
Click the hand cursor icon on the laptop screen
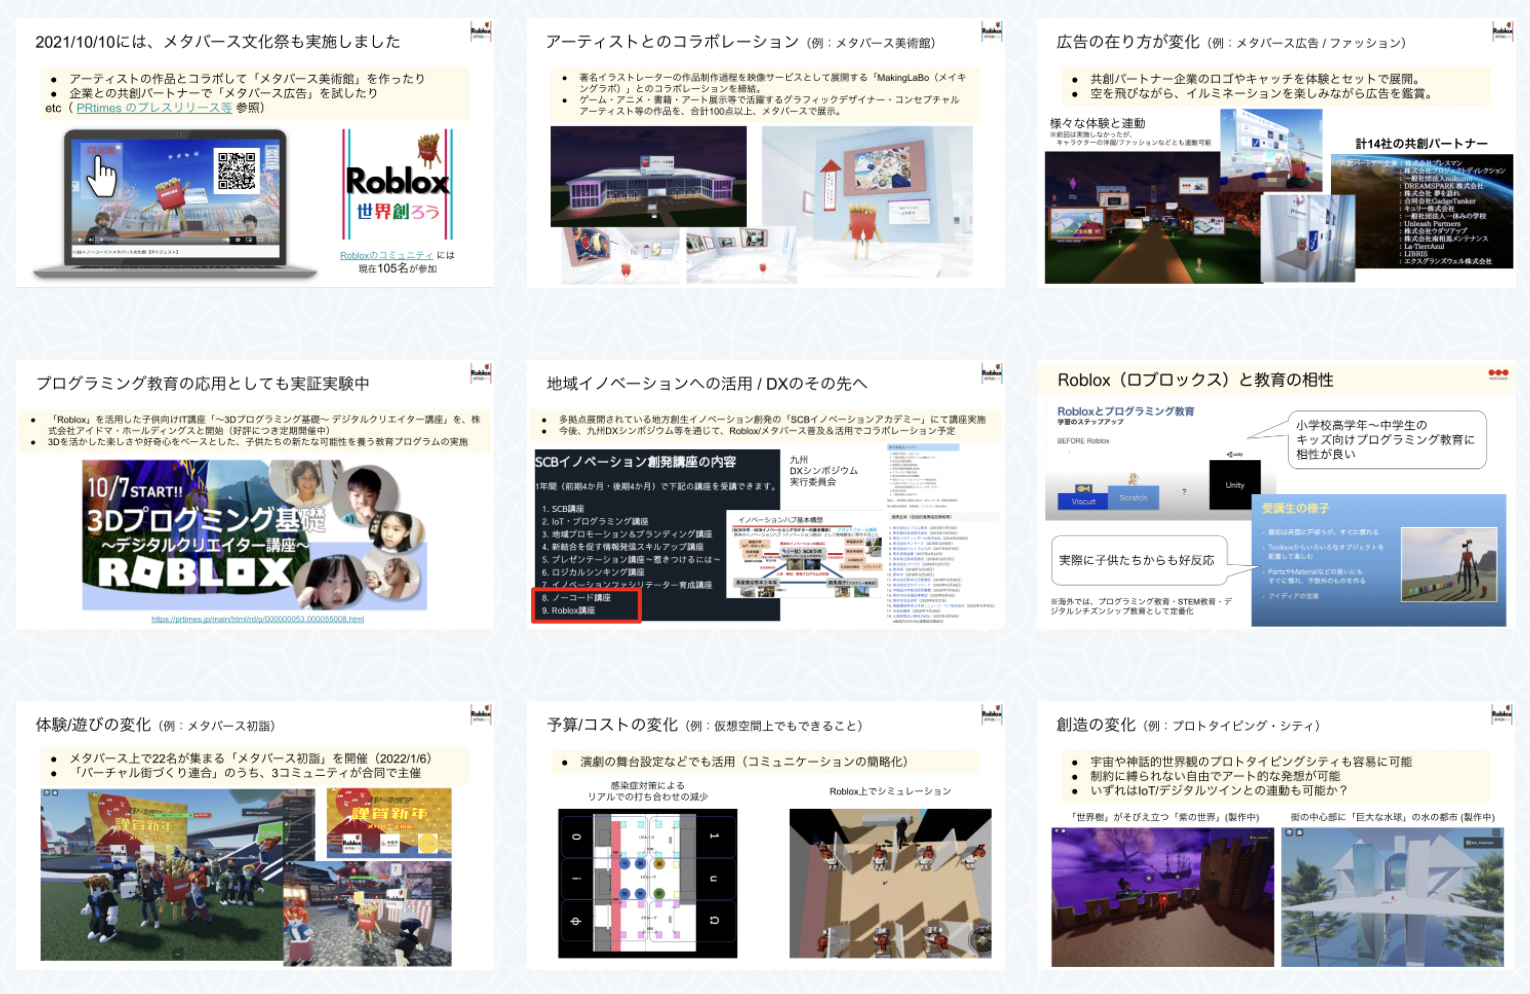[101, 177]
